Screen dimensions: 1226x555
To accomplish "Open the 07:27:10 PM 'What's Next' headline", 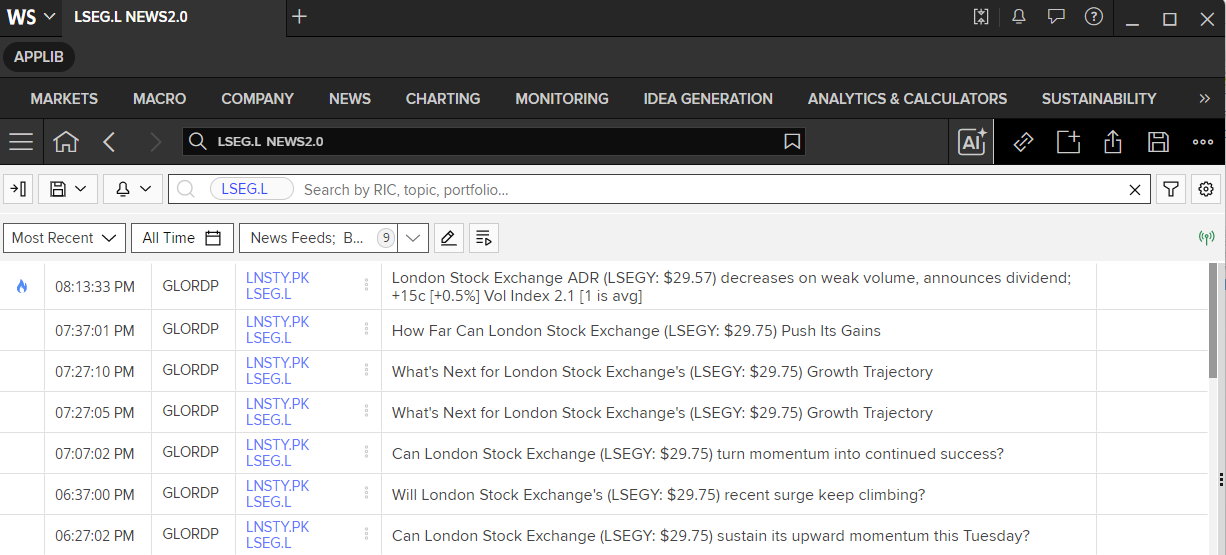I will click(x=662, y=372).
